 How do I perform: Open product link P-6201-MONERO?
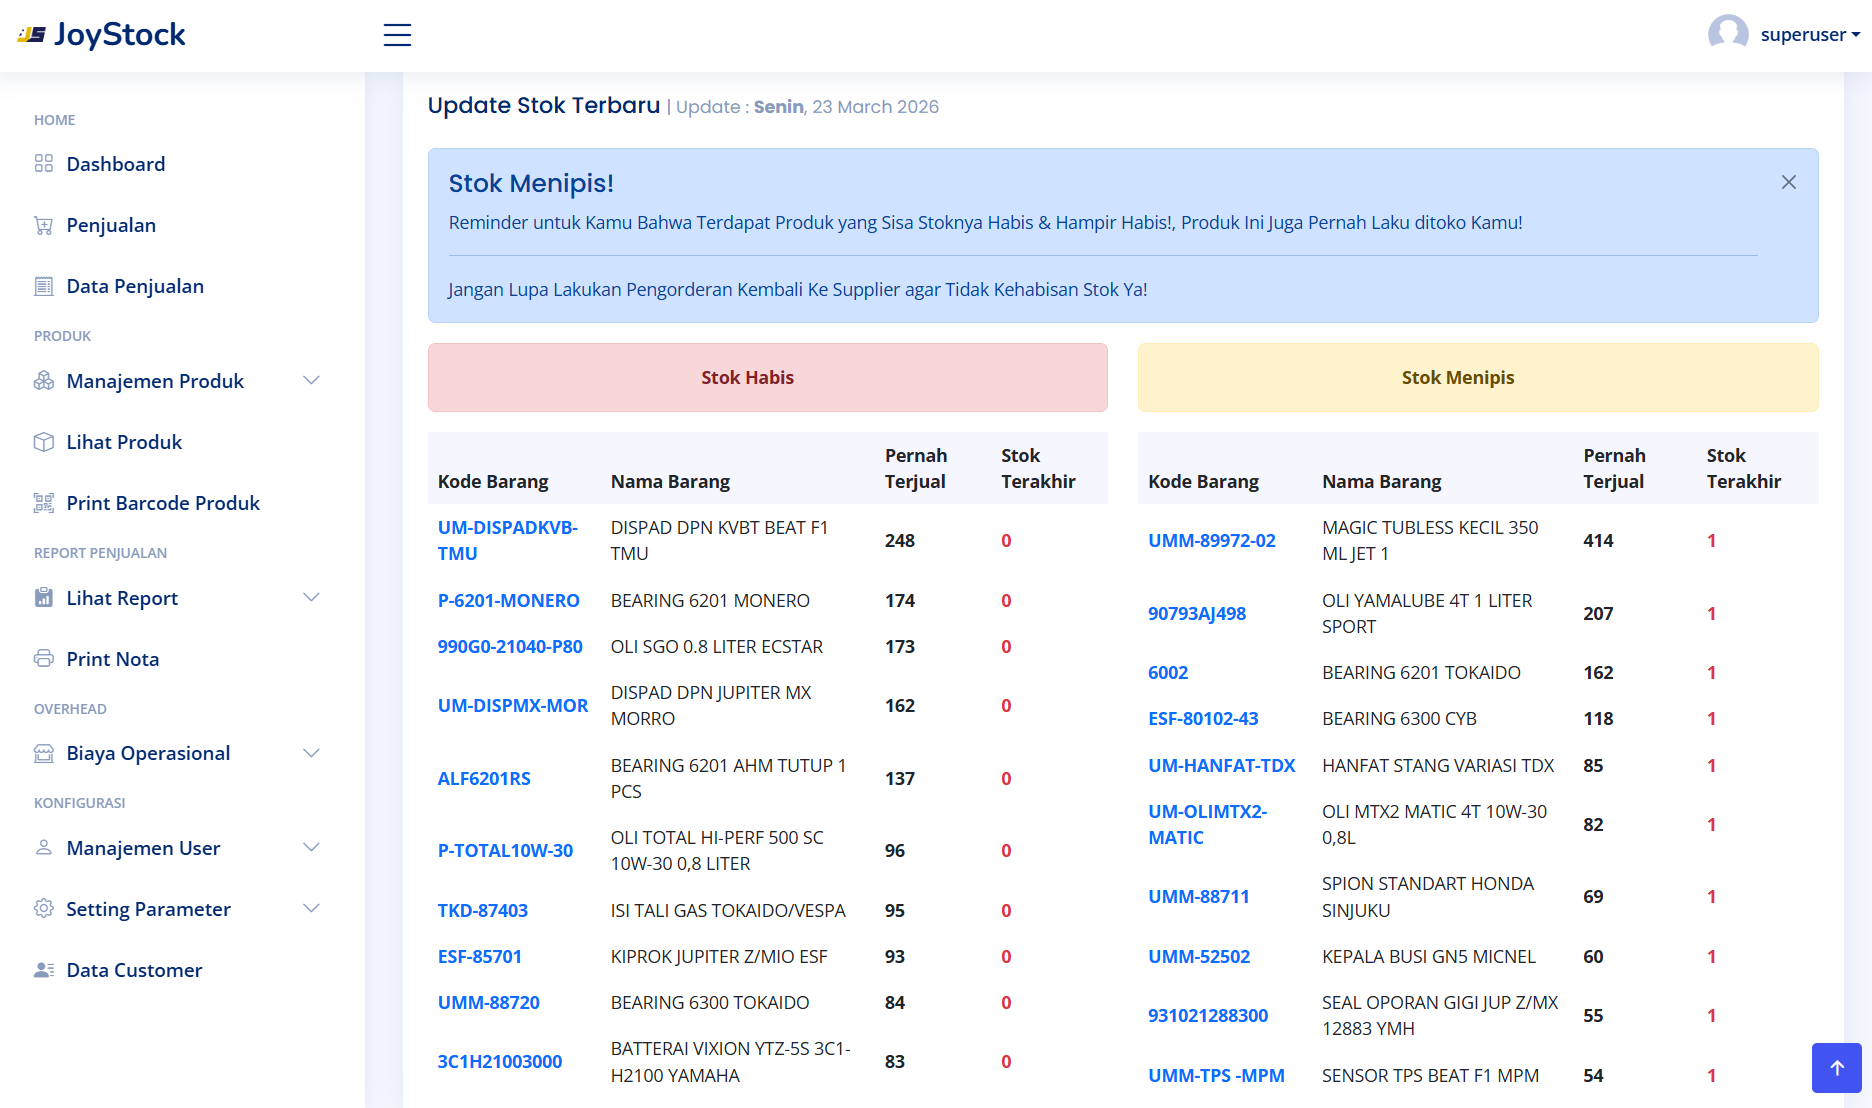(509, 601)
